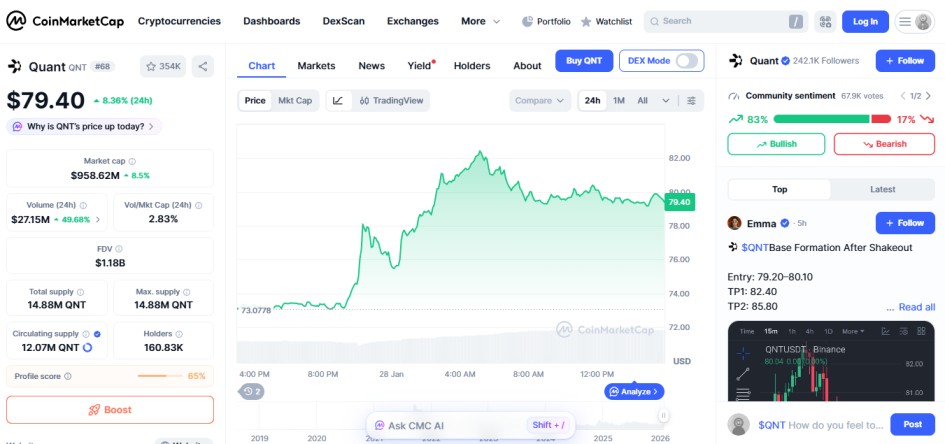Open the Watchlist star link

(x=606, y=21)
